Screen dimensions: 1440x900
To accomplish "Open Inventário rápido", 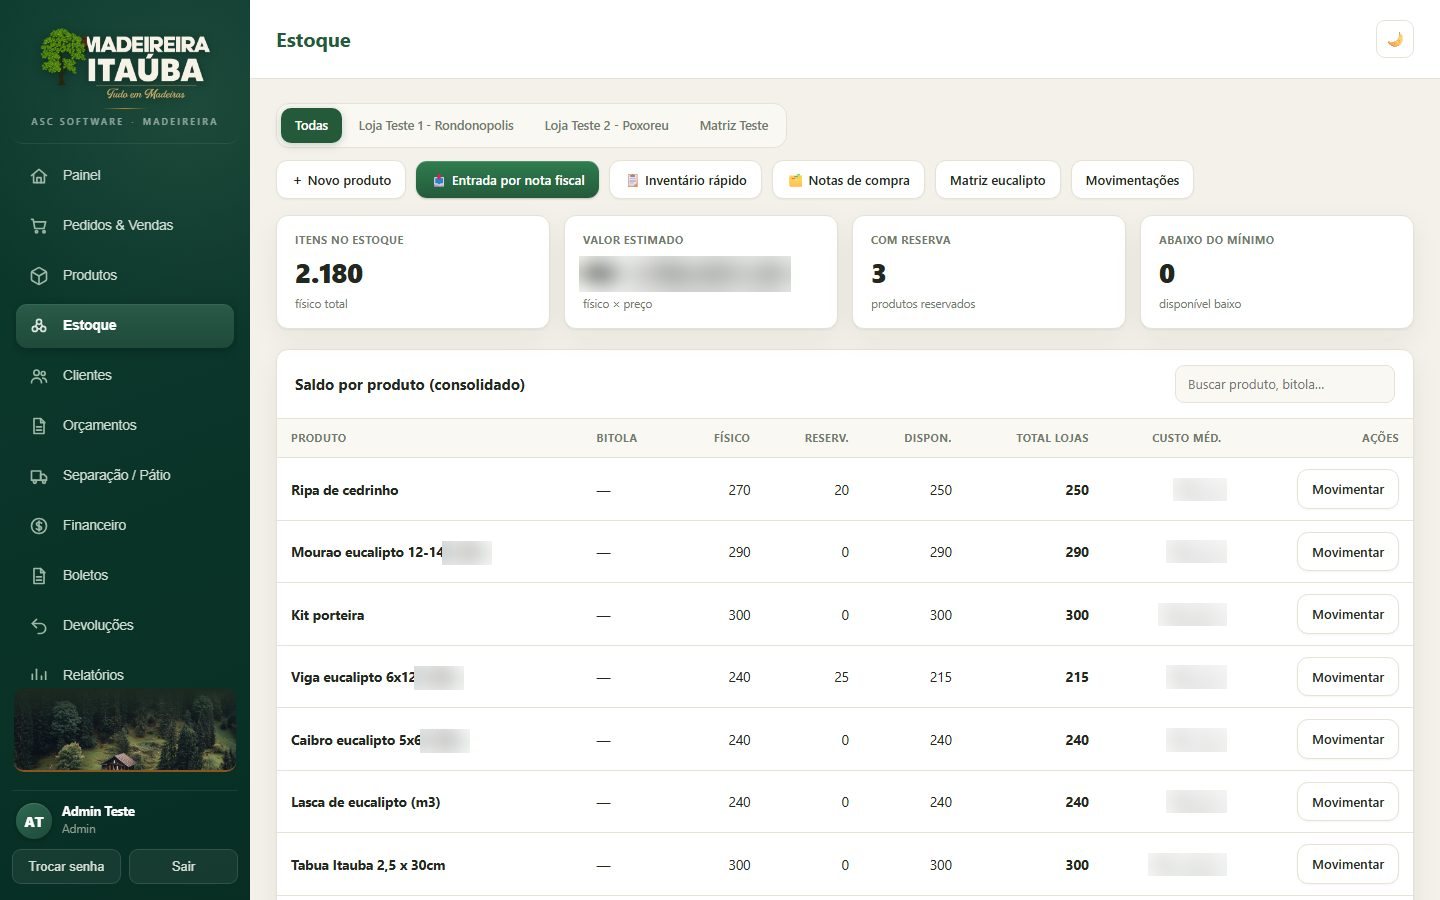I will (685, 180).
